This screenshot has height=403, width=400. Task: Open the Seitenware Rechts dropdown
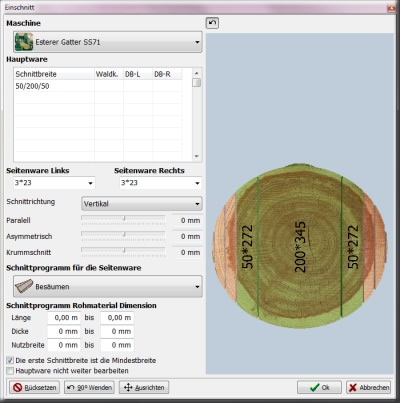click(161, 183)
